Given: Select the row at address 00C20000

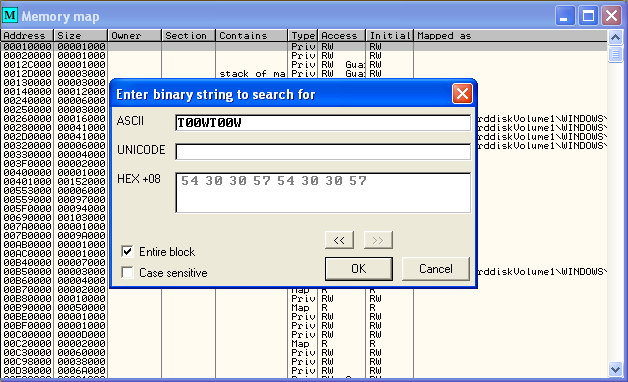Looking at the screenshot, I should tap(304, 344).
